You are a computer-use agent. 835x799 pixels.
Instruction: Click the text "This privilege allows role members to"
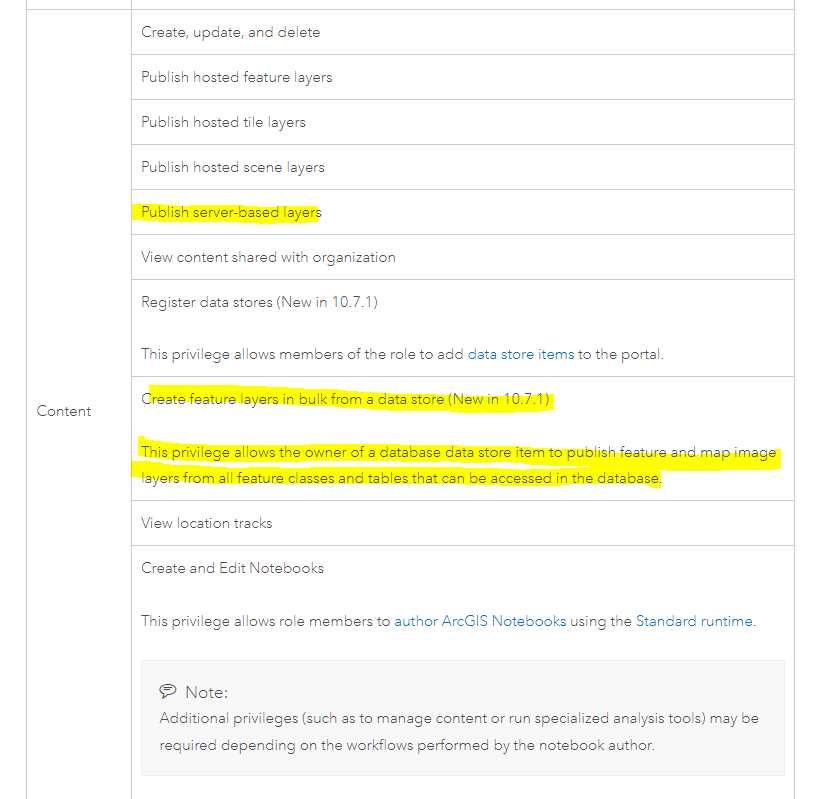[x=265, y=621]
